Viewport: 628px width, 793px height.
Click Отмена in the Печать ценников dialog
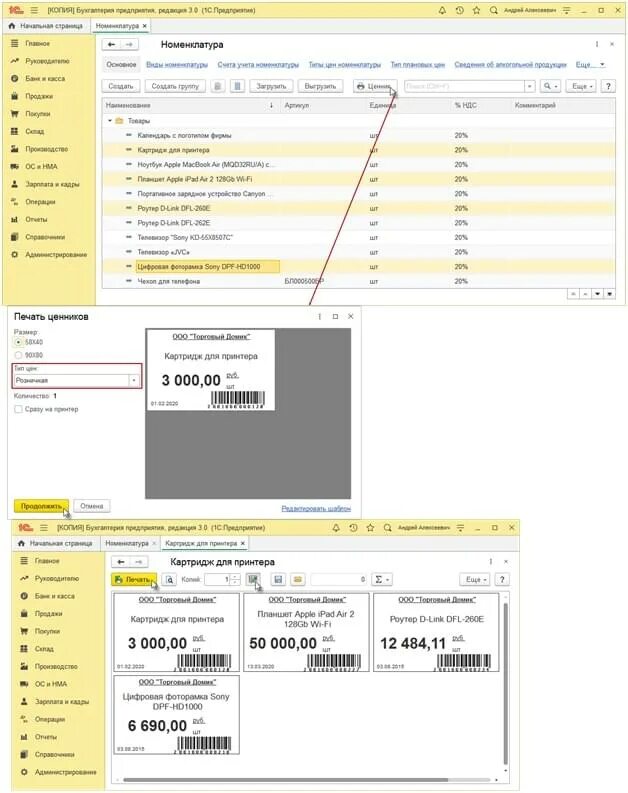pos(92,506)
